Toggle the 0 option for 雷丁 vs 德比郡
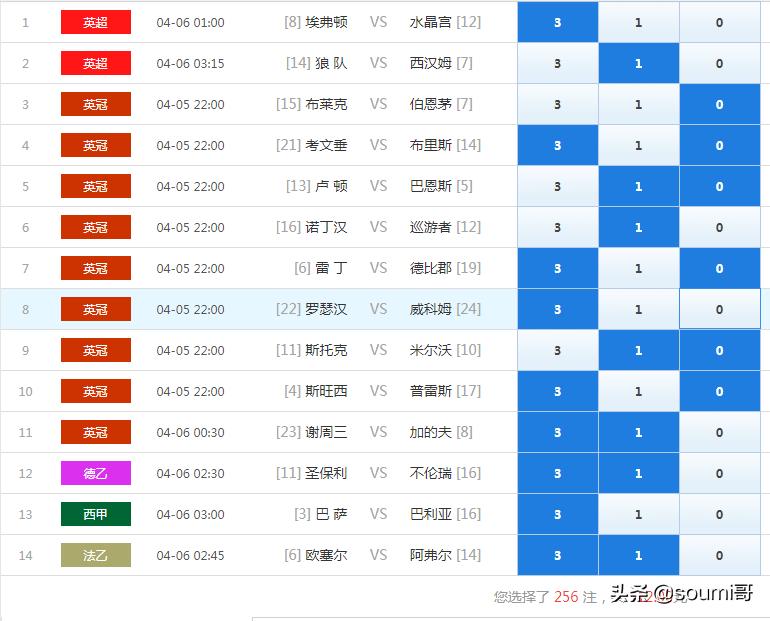 [x=720, y=268]
